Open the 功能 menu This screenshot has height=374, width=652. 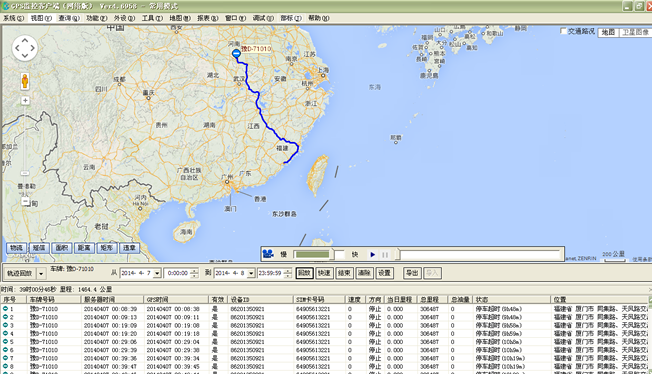(x=96, y=18)
